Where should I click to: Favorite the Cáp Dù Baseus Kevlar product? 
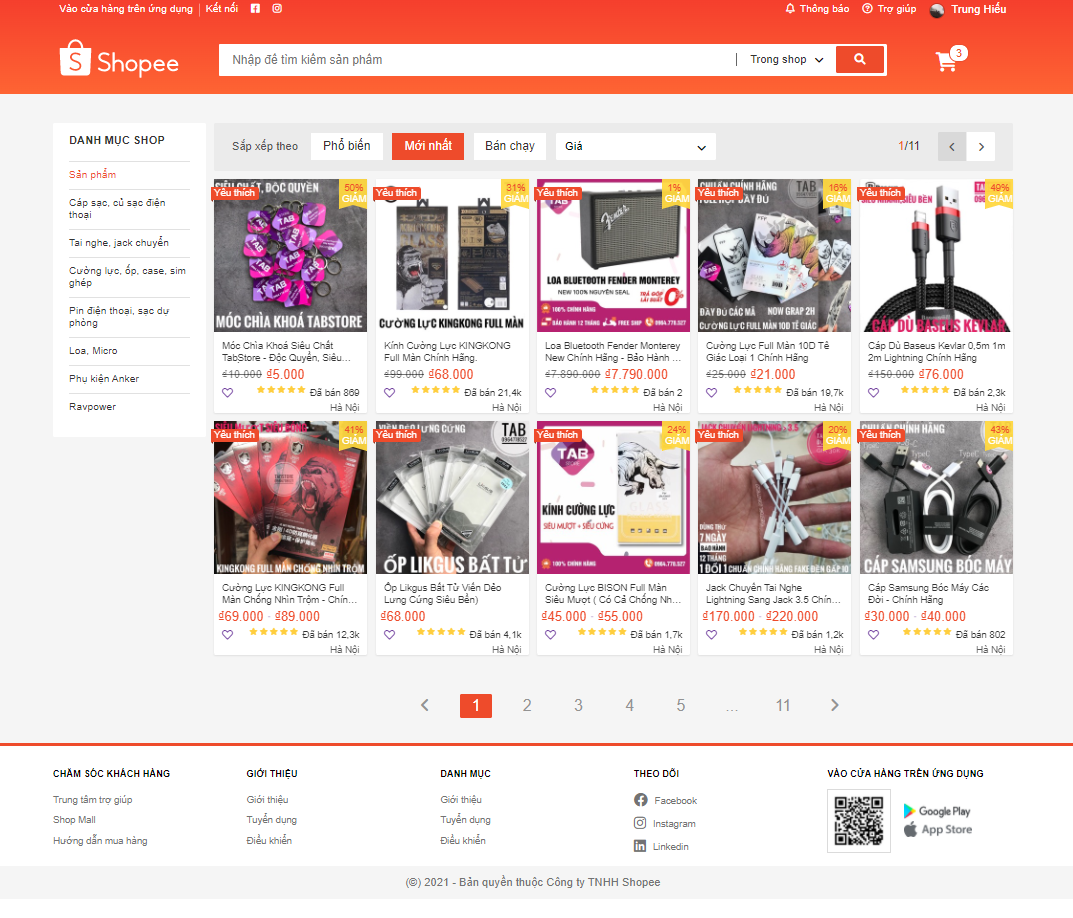pyautogui.click(x=873, y=392)
